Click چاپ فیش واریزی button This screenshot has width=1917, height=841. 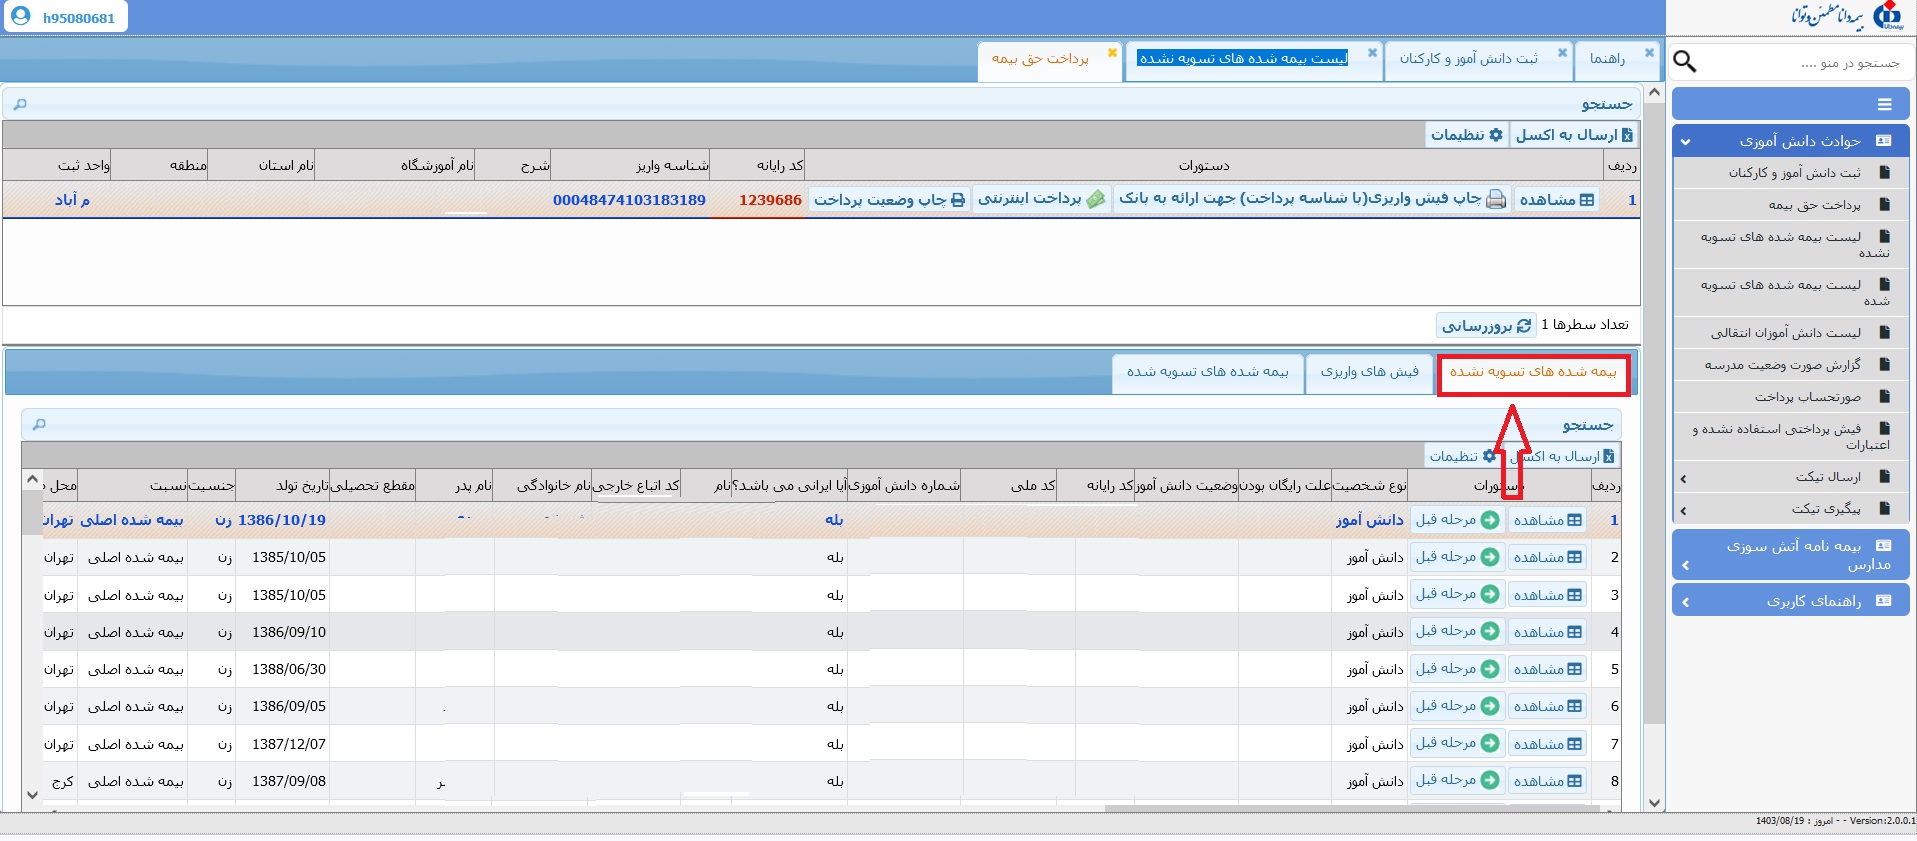coord(1312,199)
